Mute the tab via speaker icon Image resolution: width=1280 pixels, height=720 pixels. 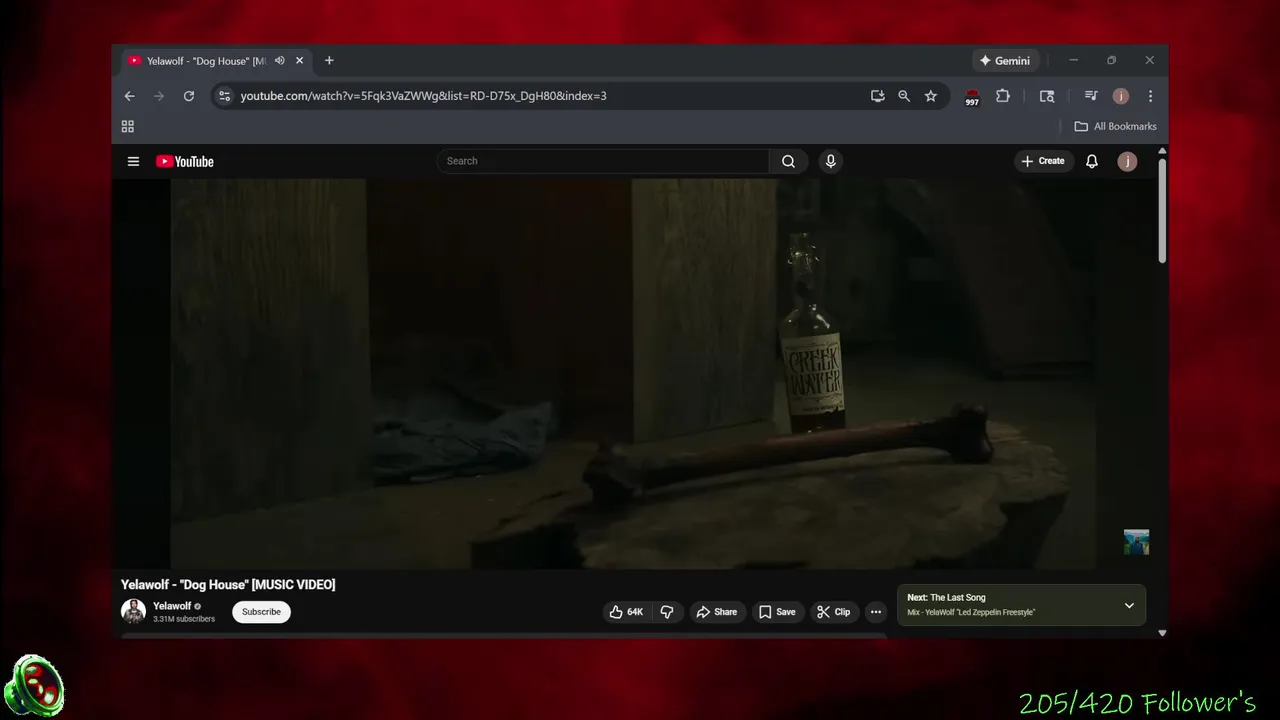point(280,61)
